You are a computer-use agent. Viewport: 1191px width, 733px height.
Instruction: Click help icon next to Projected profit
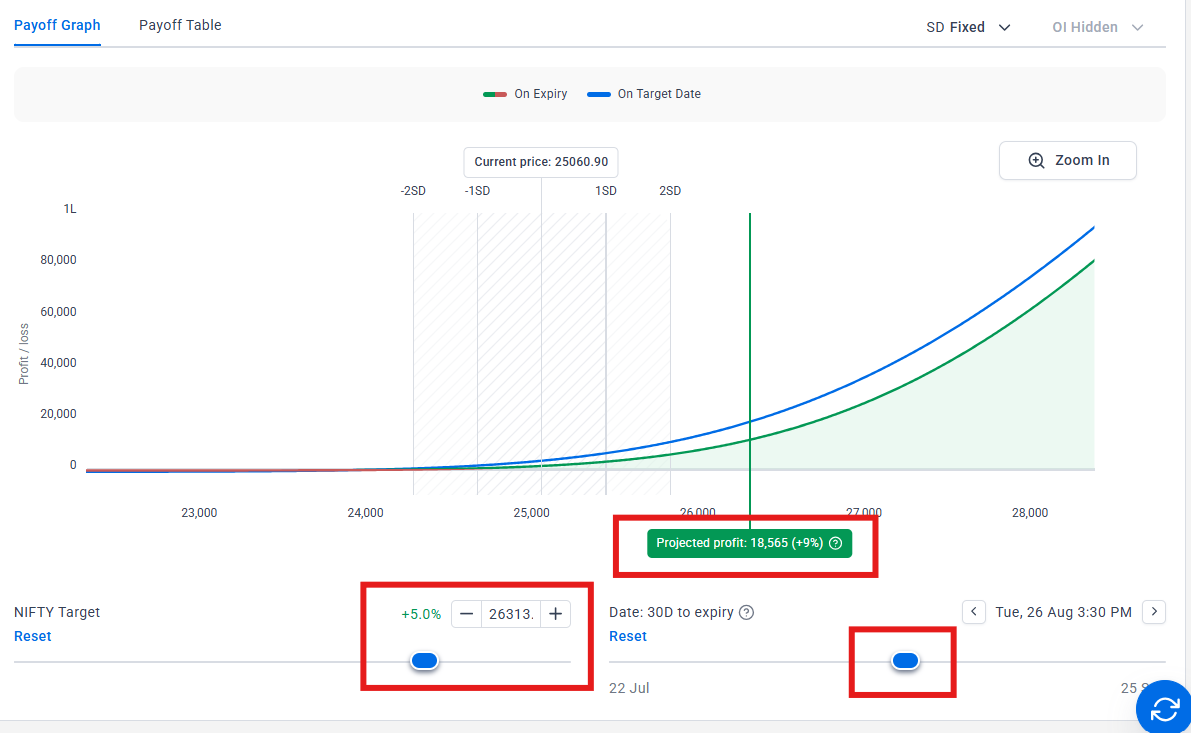click(835, 544)
